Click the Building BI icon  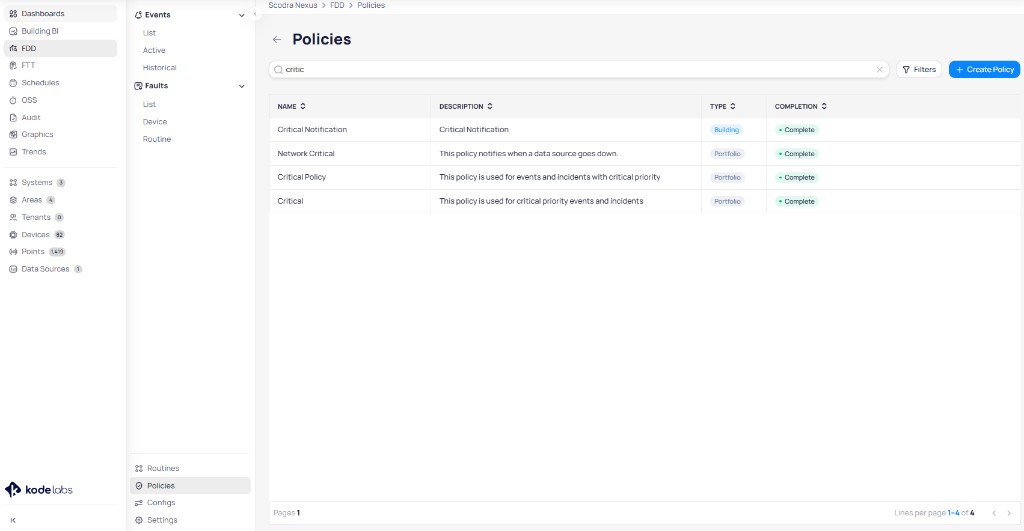click(x=13, y=31)
